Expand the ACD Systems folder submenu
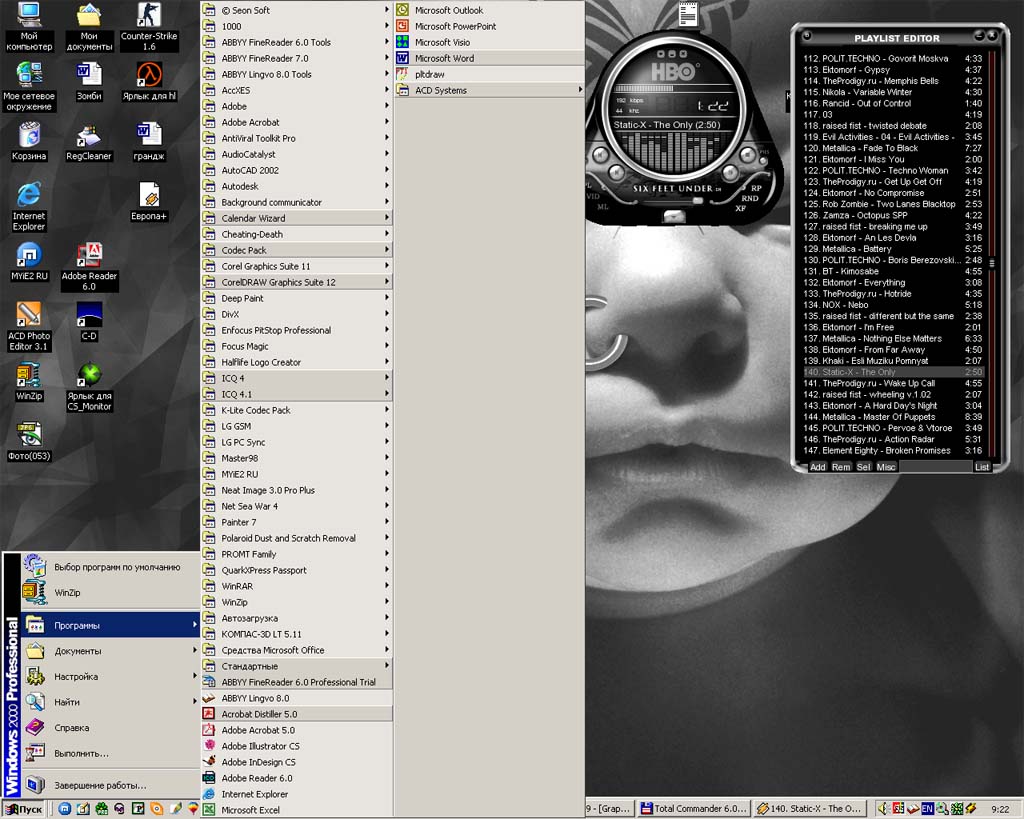 click(489, 90)
